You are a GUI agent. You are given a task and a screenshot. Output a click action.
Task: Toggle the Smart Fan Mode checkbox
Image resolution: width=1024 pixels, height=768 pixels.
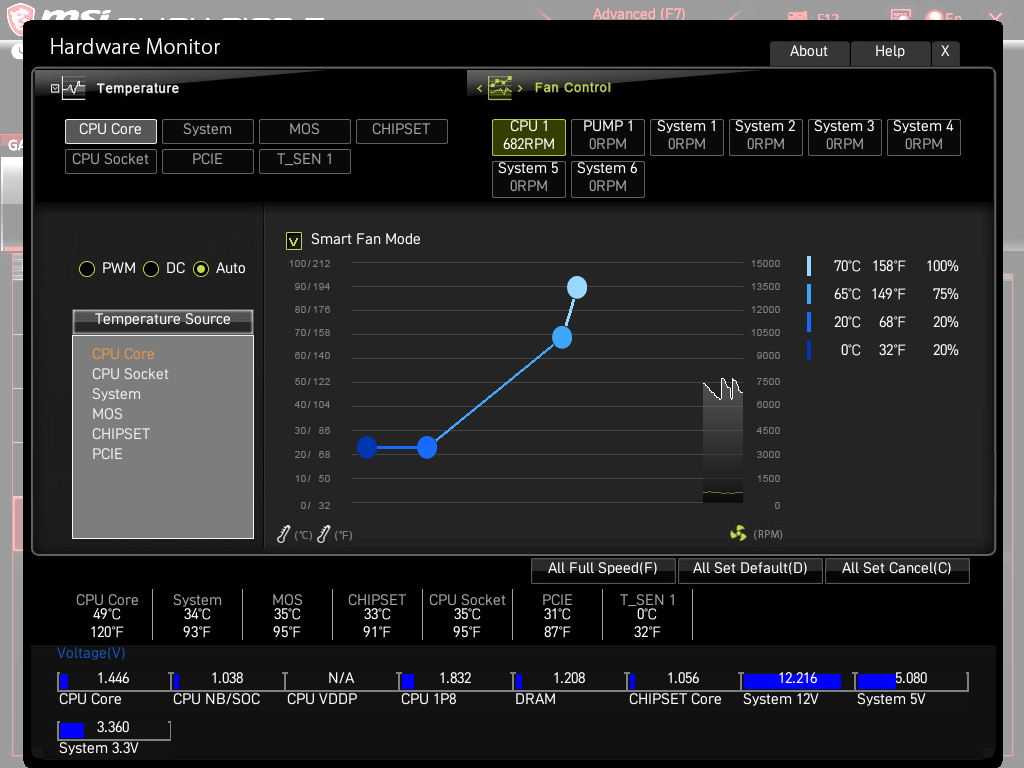(293, 241)
